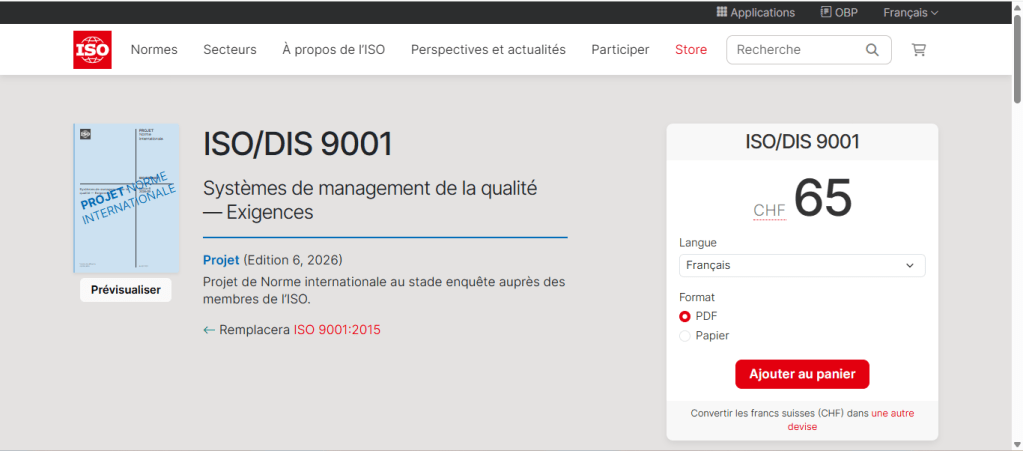Image resolution: width=1023 pixels, height=451 pixels.
Task: Open Perspectives et actualités menu
Action: (488, 50)
